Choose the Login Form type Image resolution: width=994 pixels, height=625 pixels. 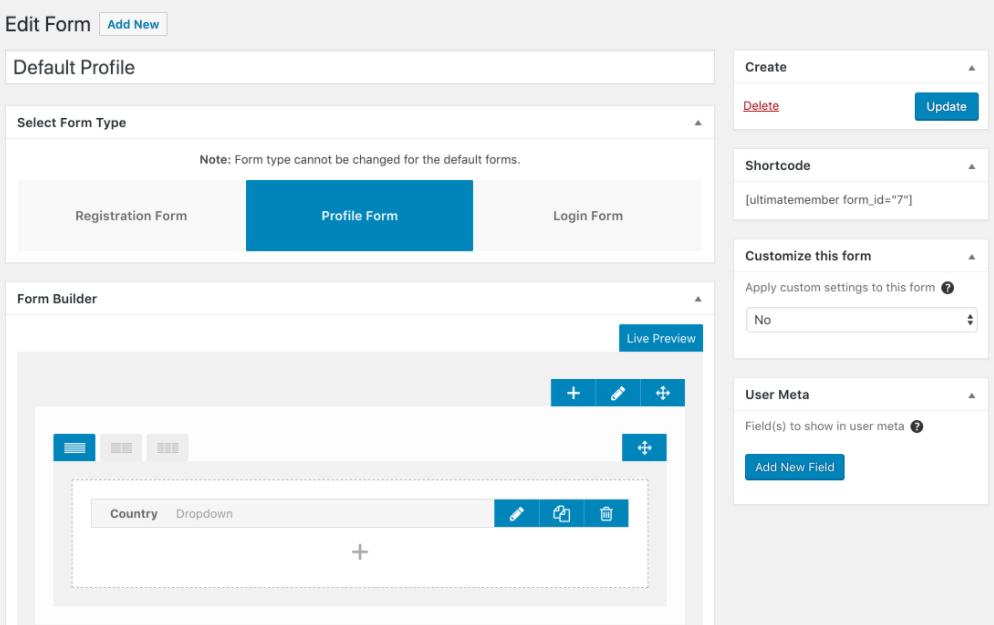[588, 216]
